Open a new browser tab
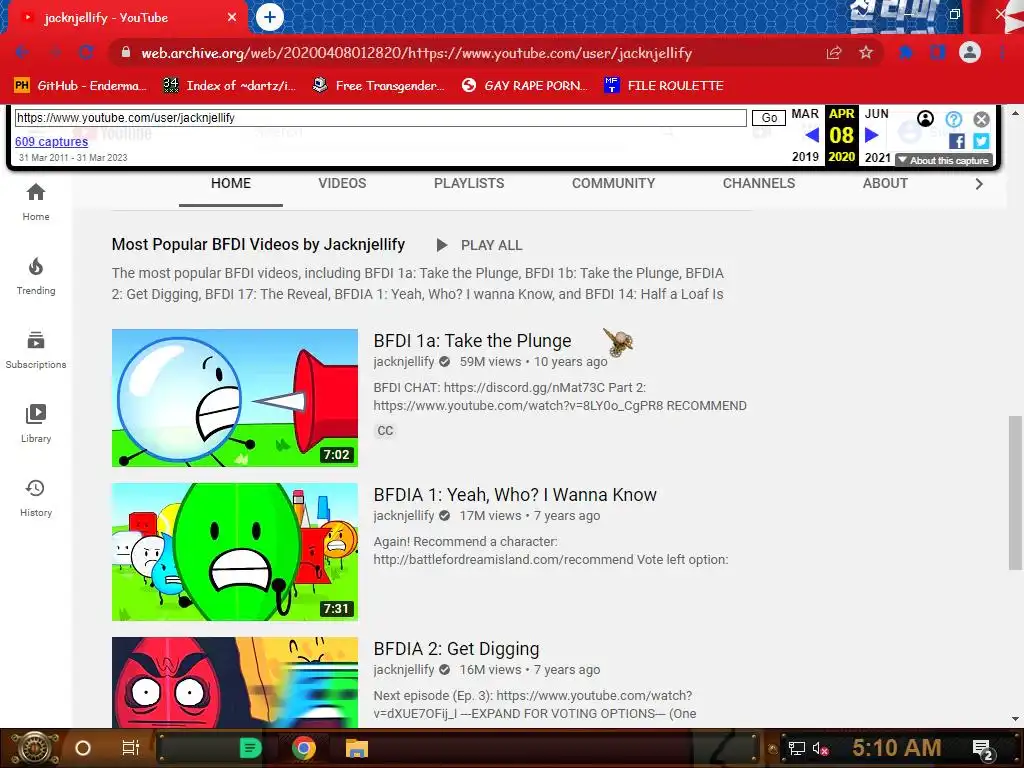Image resolution: width=1024 pixels, height=768 pixels. pyautogui.click(x=270, y=17)
